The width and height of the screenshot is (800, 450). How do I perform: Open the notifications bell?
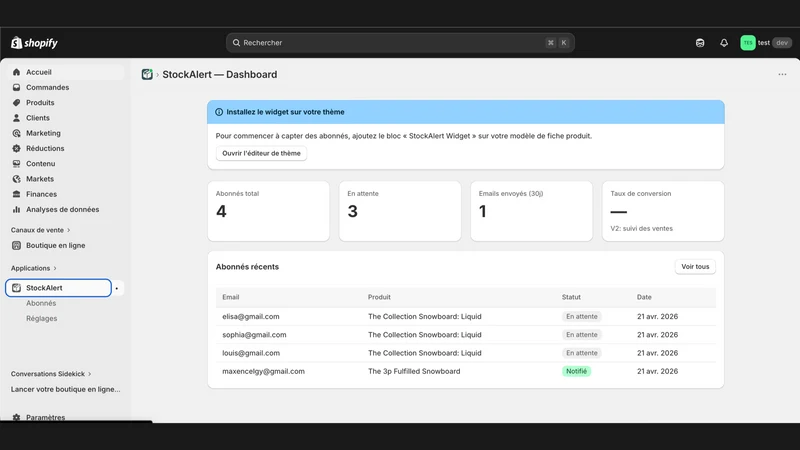tap(724, 43)
